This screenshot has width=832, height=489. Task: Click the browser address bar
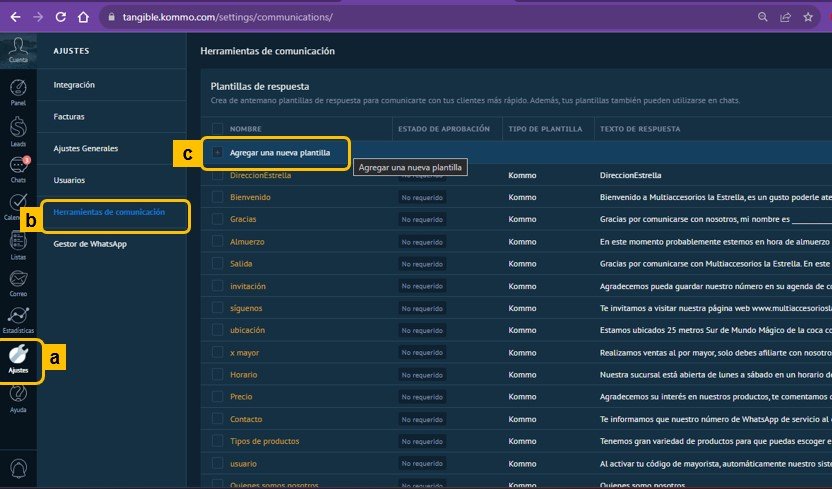point(400,17)
